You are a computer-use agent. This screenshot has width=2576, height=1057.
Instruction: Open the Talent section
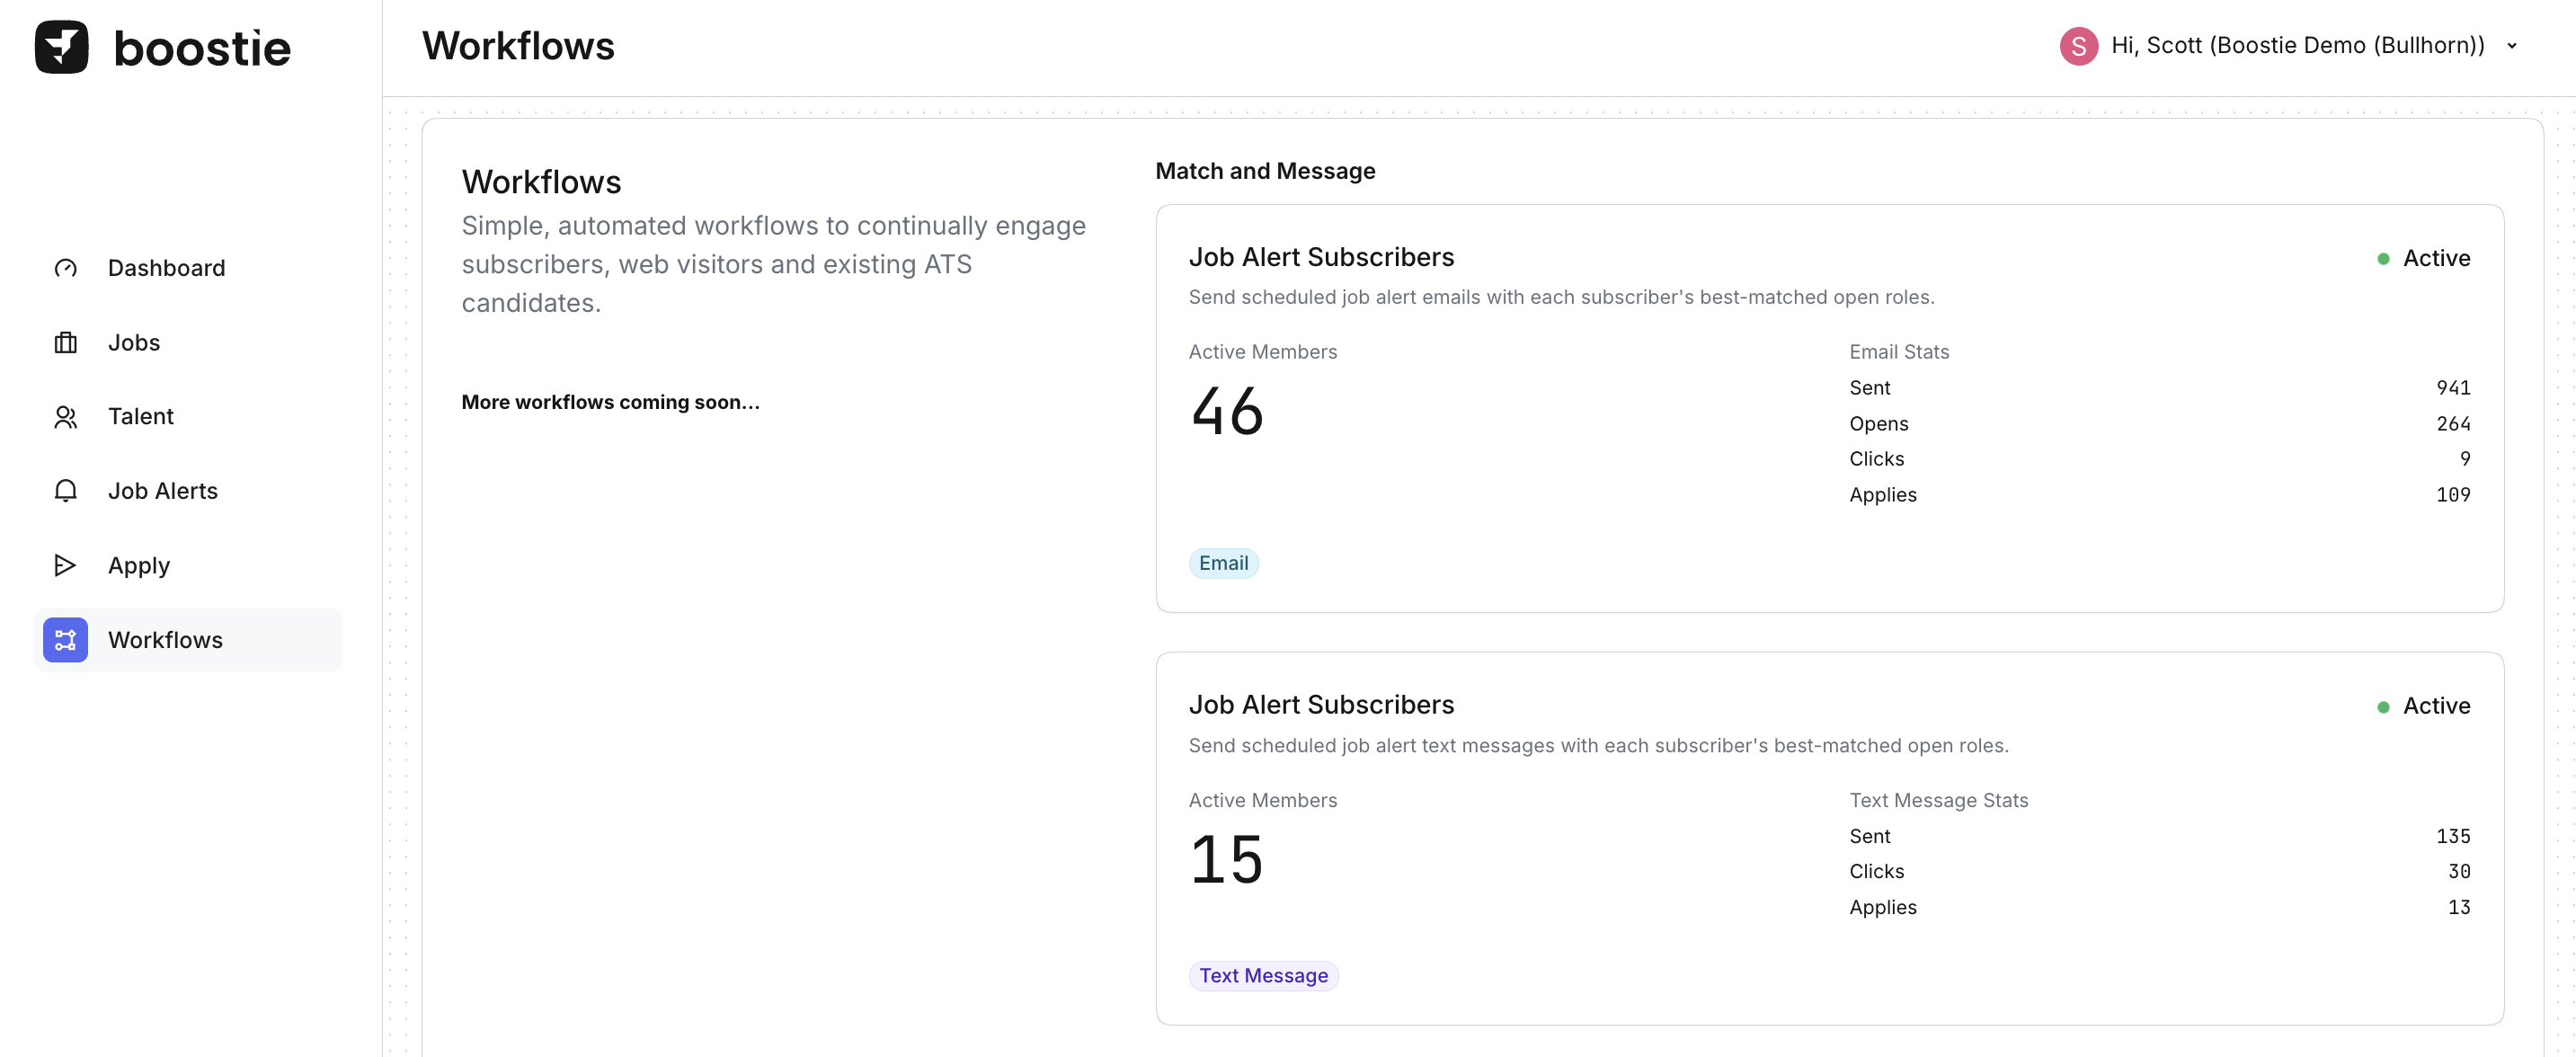(x=140, y=417)
